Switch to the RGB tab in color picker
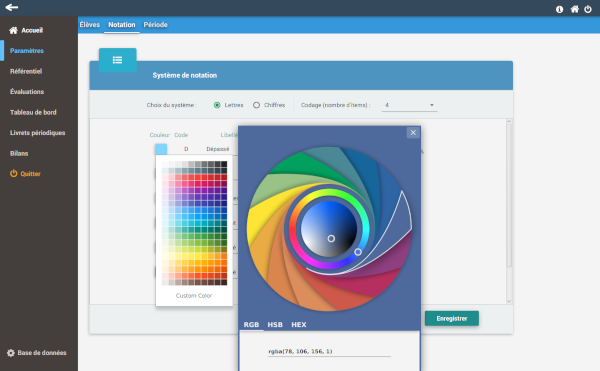Image resolution: width=600 pixels, height=371 pixels. (251, 325)
